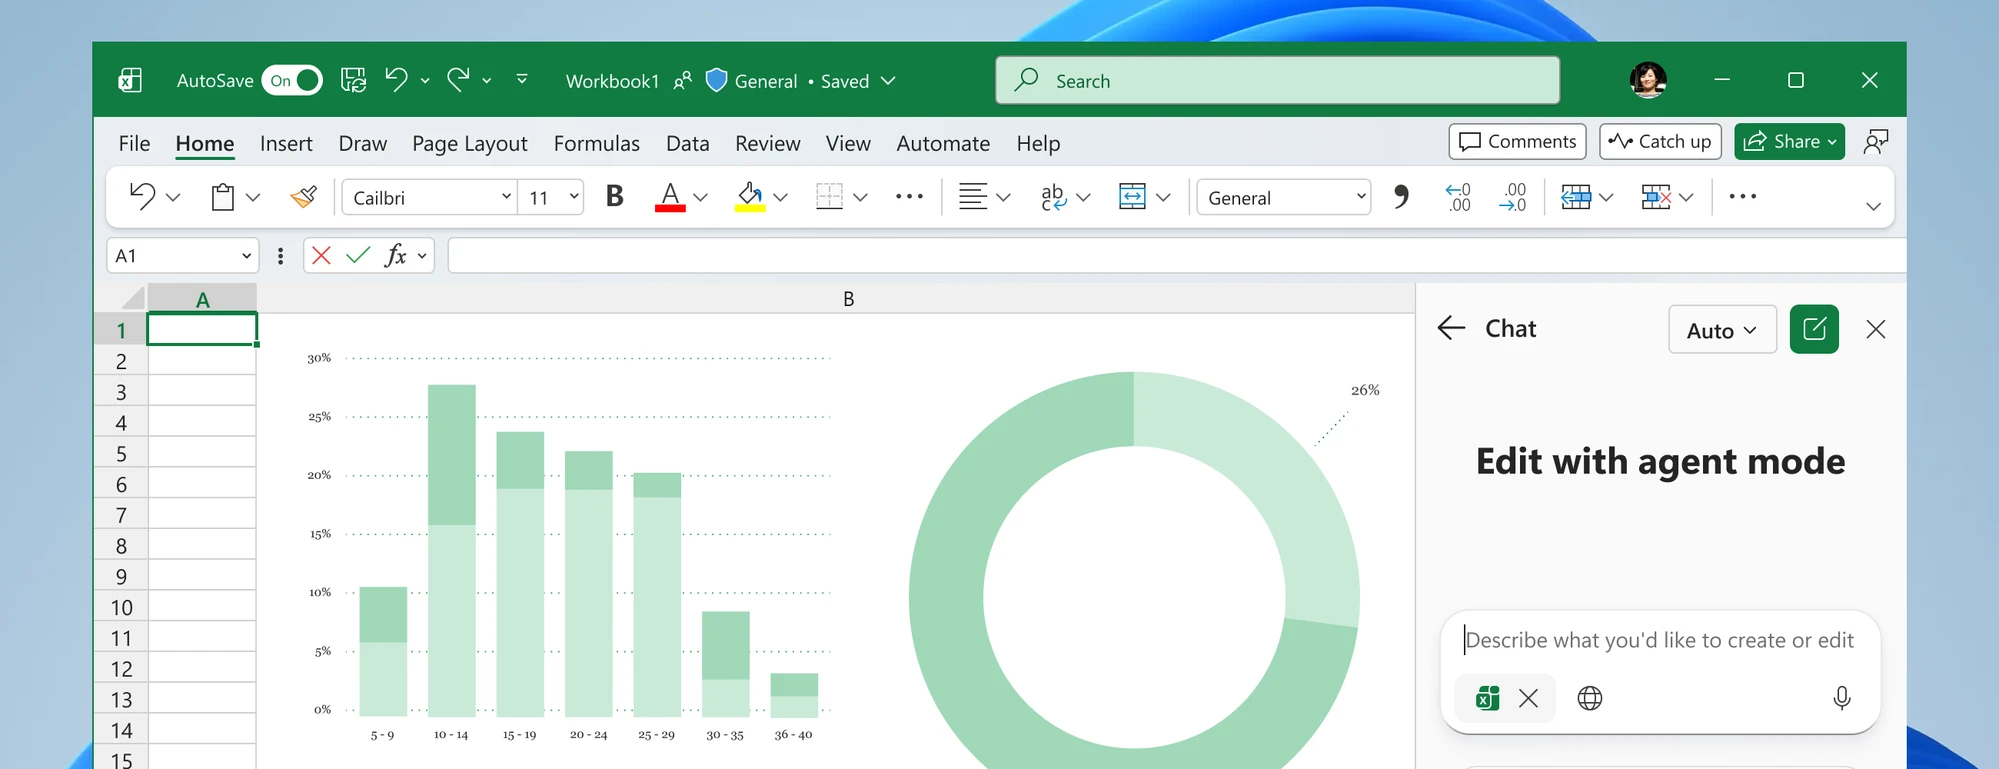Viewport: 1999px width, 769px height.
Task: Switch to the Insert tab
Action: [x=286, y=143]
